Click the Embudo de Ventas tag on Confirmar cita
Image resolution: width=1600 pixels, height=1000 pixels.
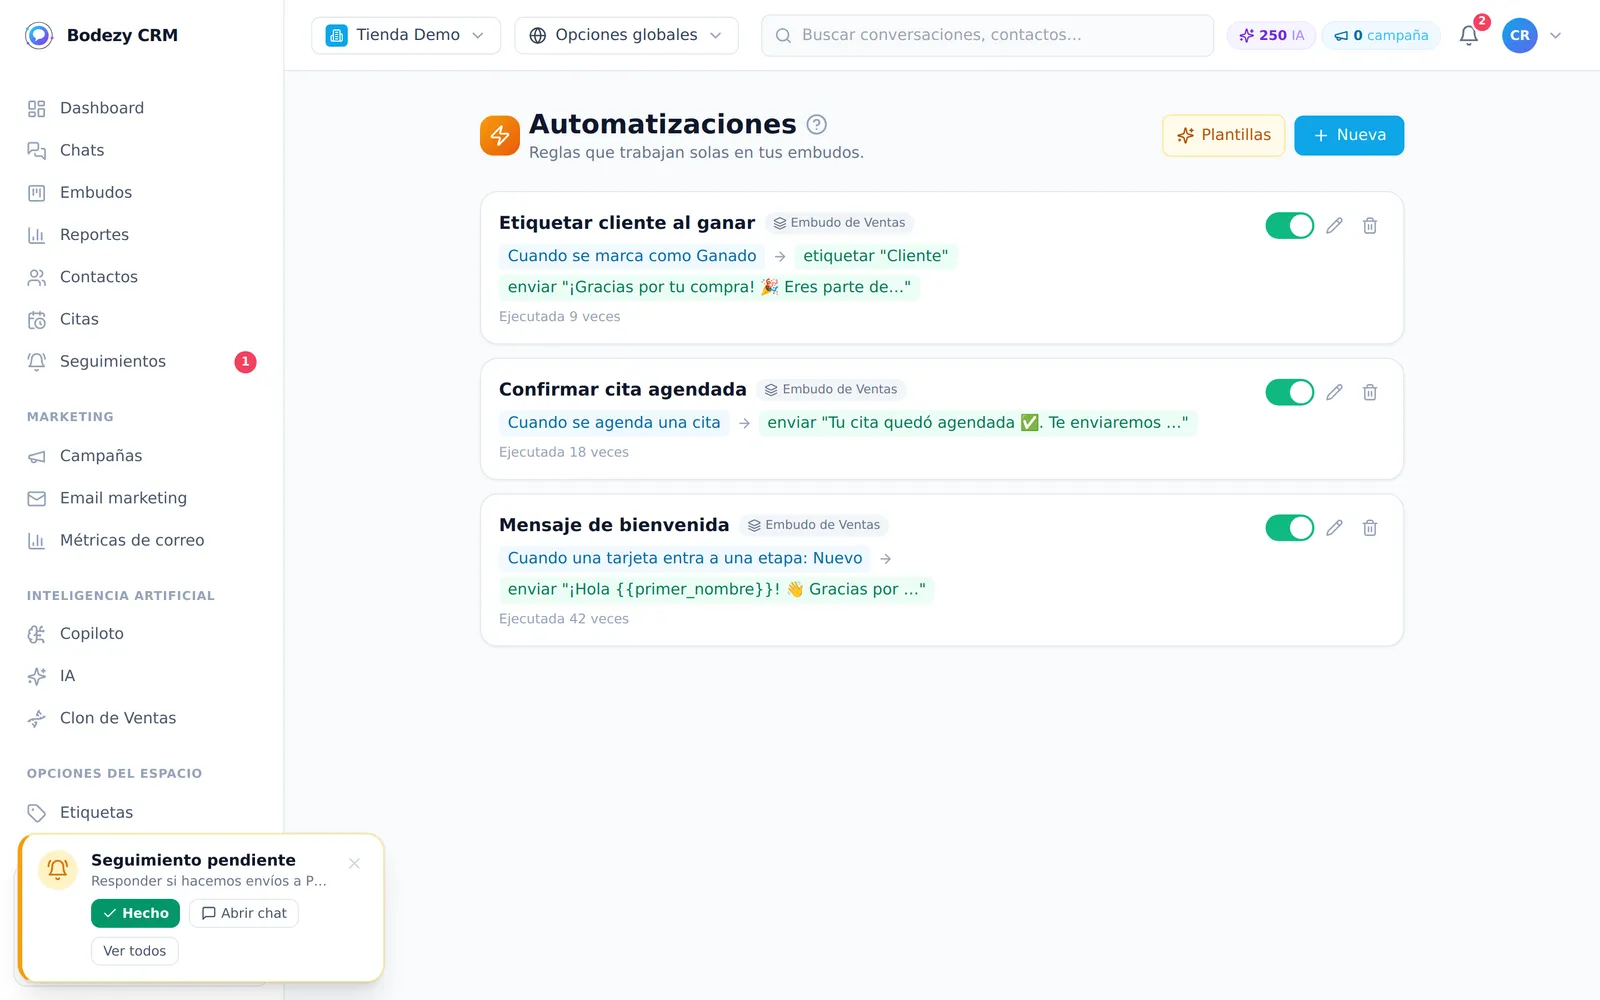(831, 389)
